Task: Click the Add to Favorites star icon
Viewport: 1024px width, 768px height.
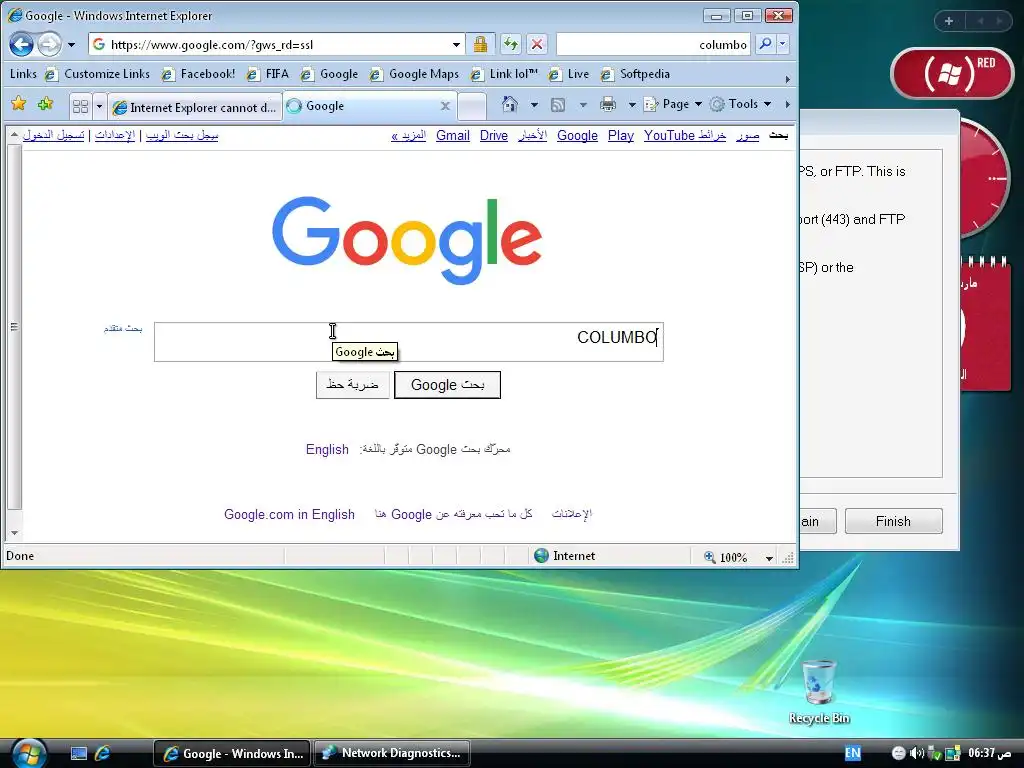Action: 46,104
